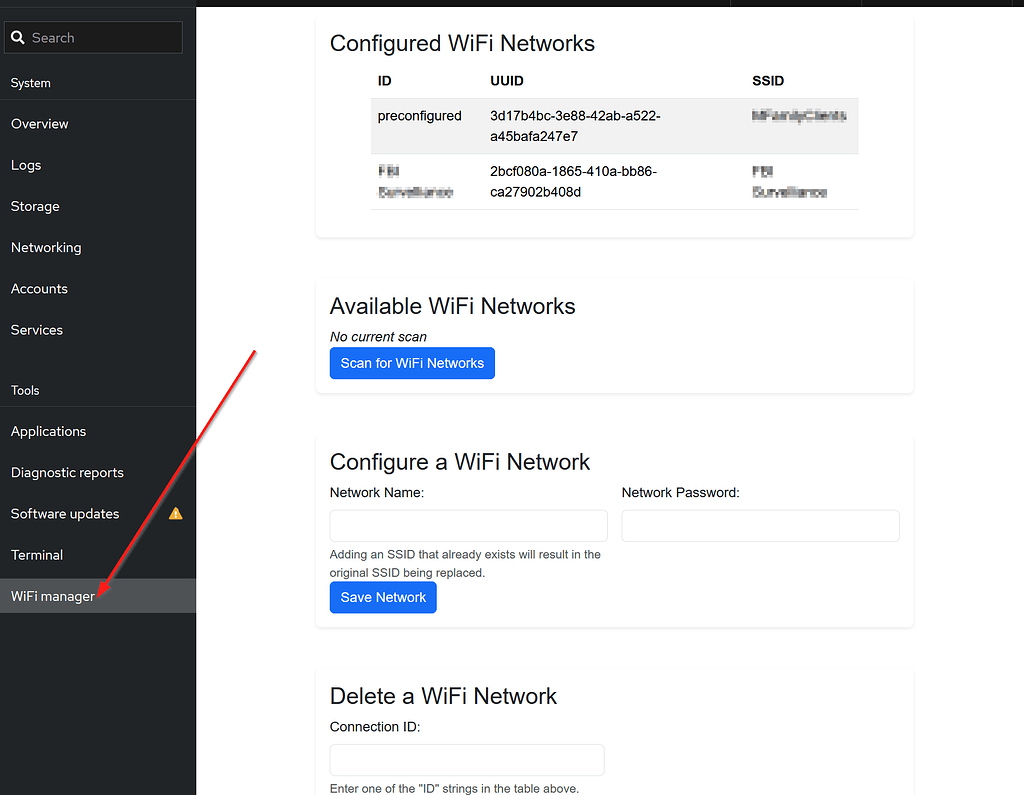Open Diagnostic reports
1024x795 pixels.
[x=66, y=472]
